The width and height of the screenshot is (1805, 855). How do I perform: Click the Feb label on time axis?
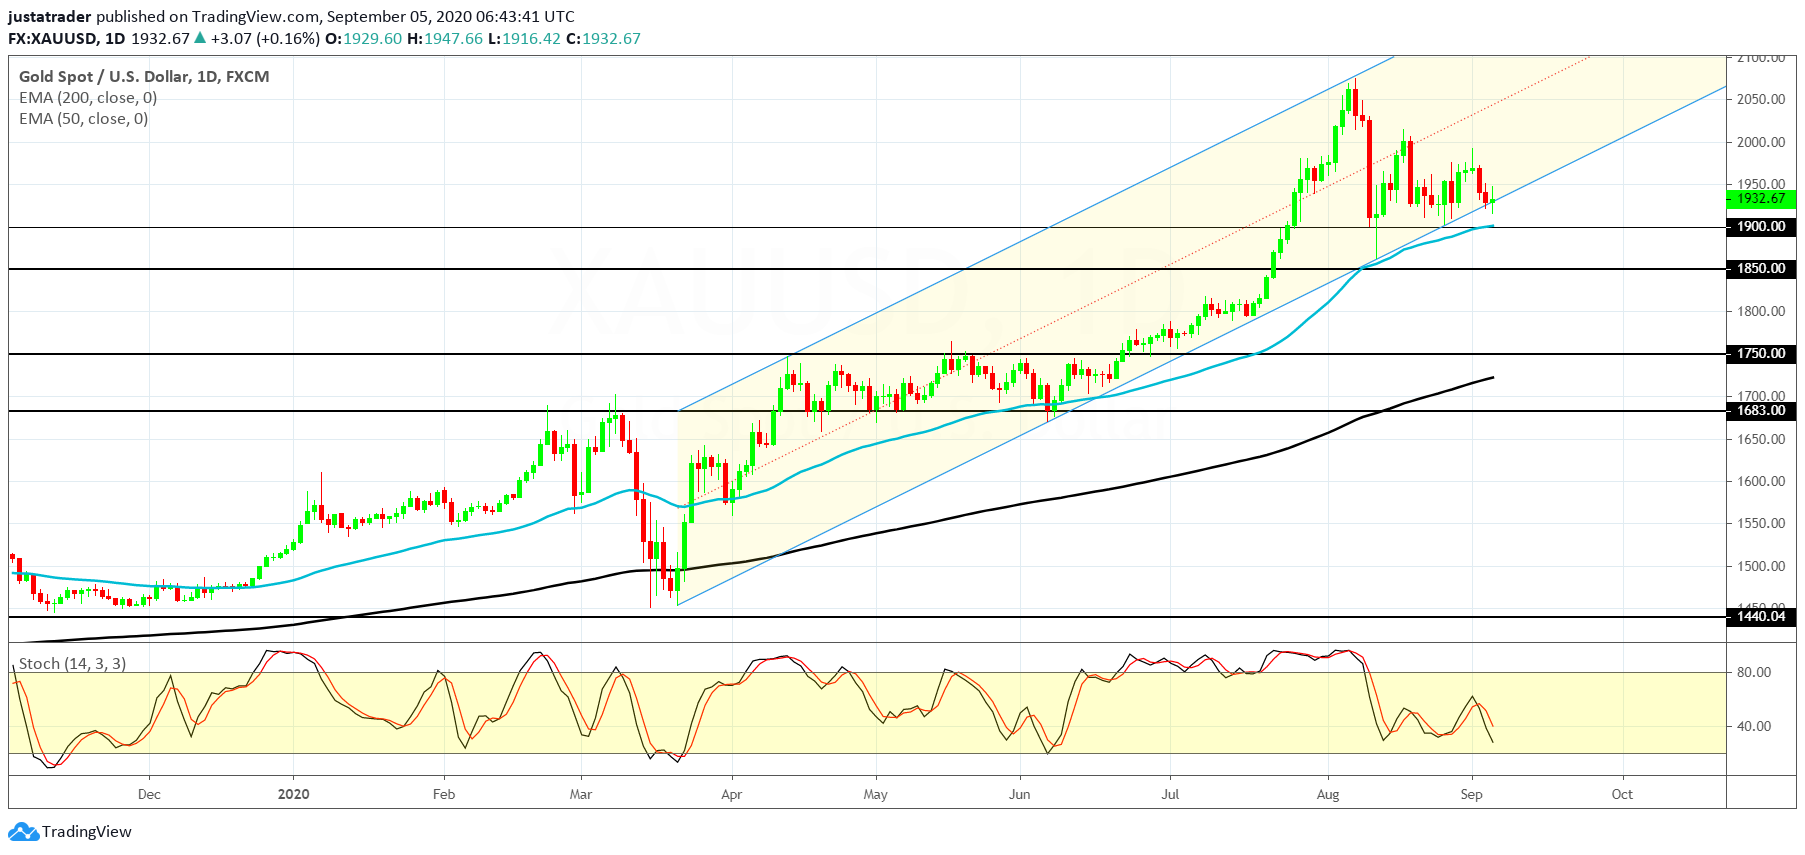[444, 795]
